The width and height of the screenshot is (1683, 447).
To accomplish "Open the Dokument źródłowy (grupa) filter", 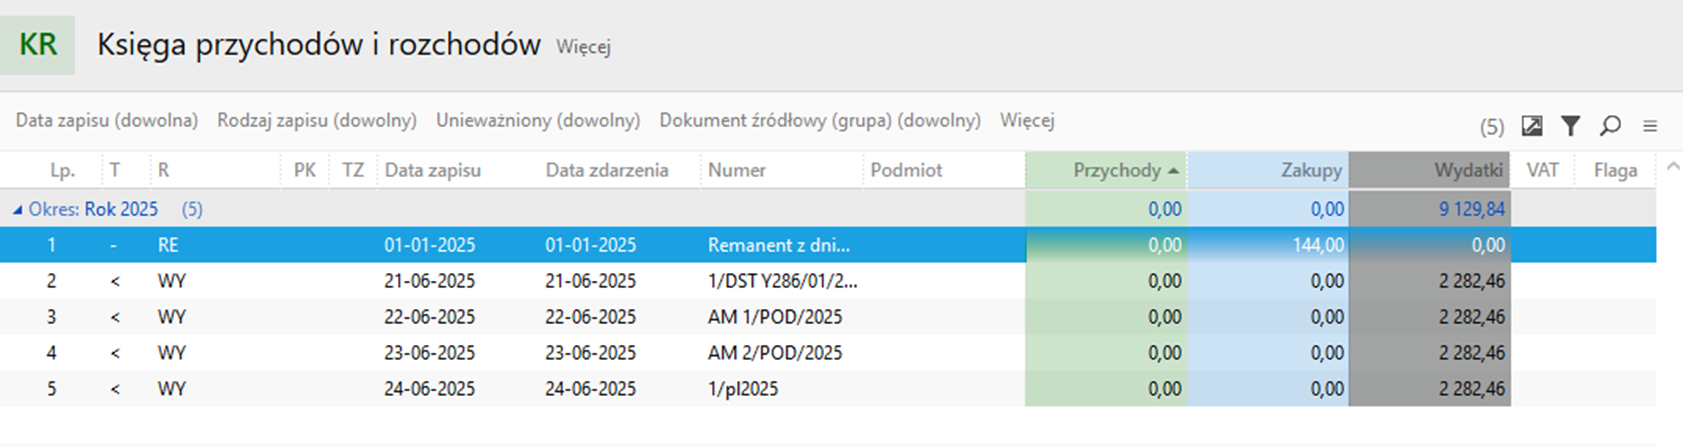I will click(820, 120).
